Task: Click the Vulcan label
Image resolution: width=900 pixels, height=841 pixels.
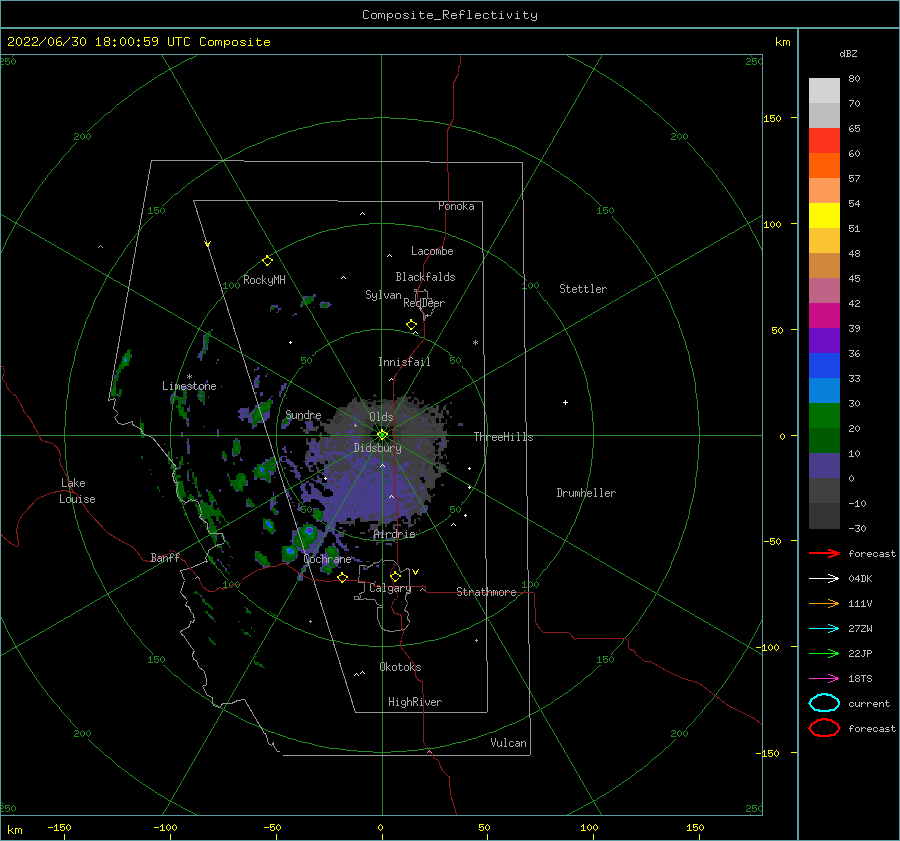Action: point(509,743)
